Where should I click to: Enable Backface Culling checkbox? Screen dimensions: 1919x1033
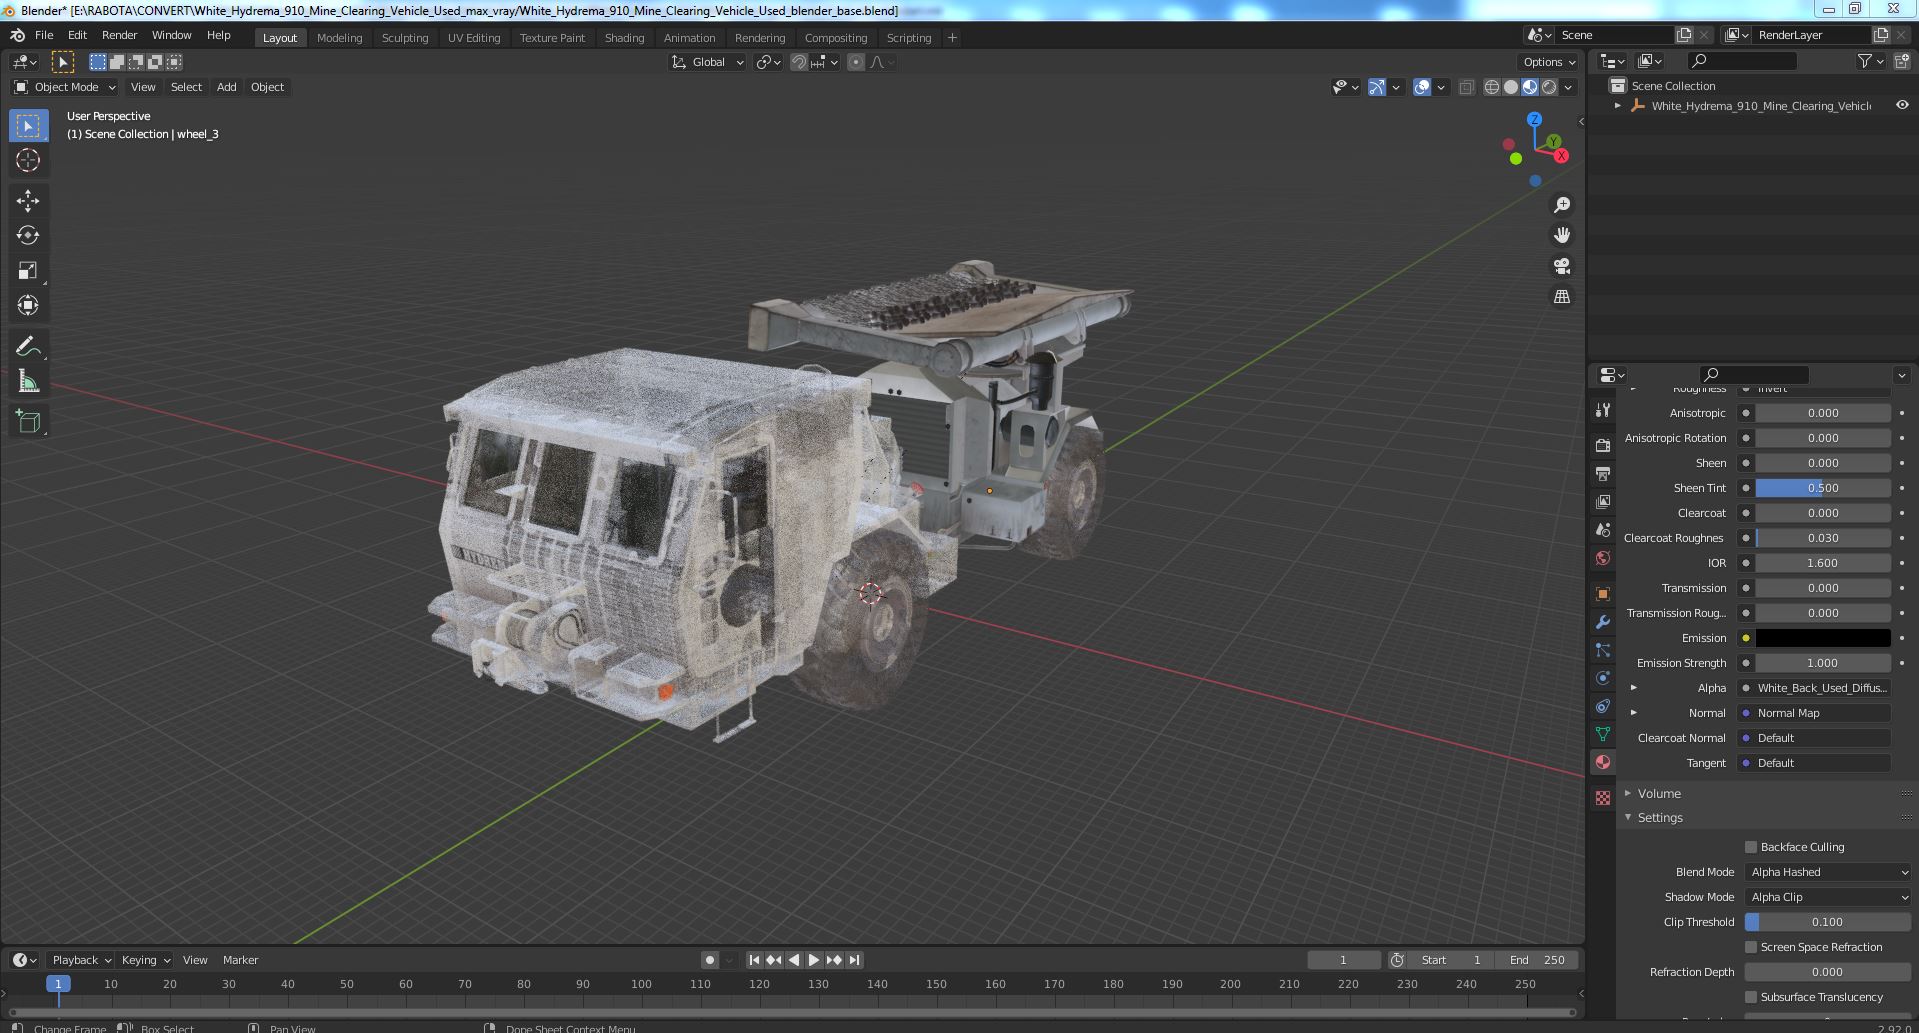click(x=1751, y=847)
